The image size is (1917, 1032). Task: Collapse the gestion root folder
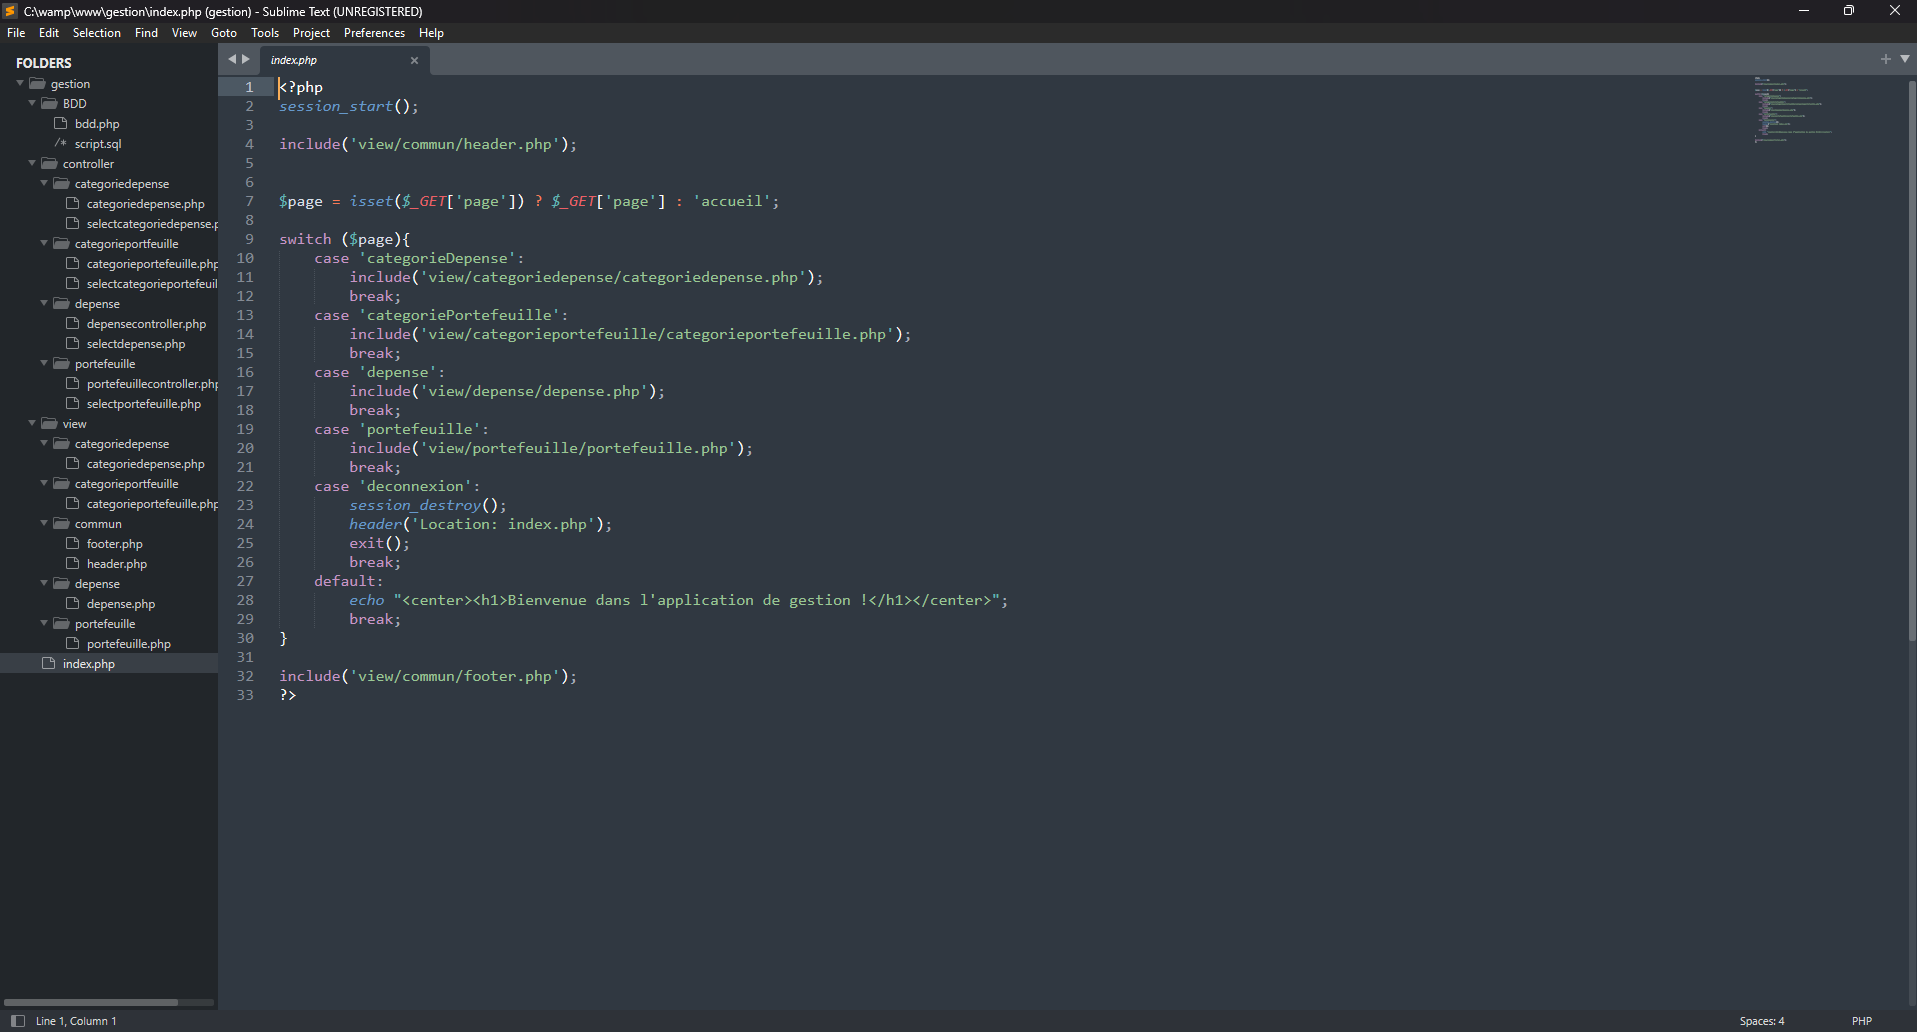pos(20,84)
